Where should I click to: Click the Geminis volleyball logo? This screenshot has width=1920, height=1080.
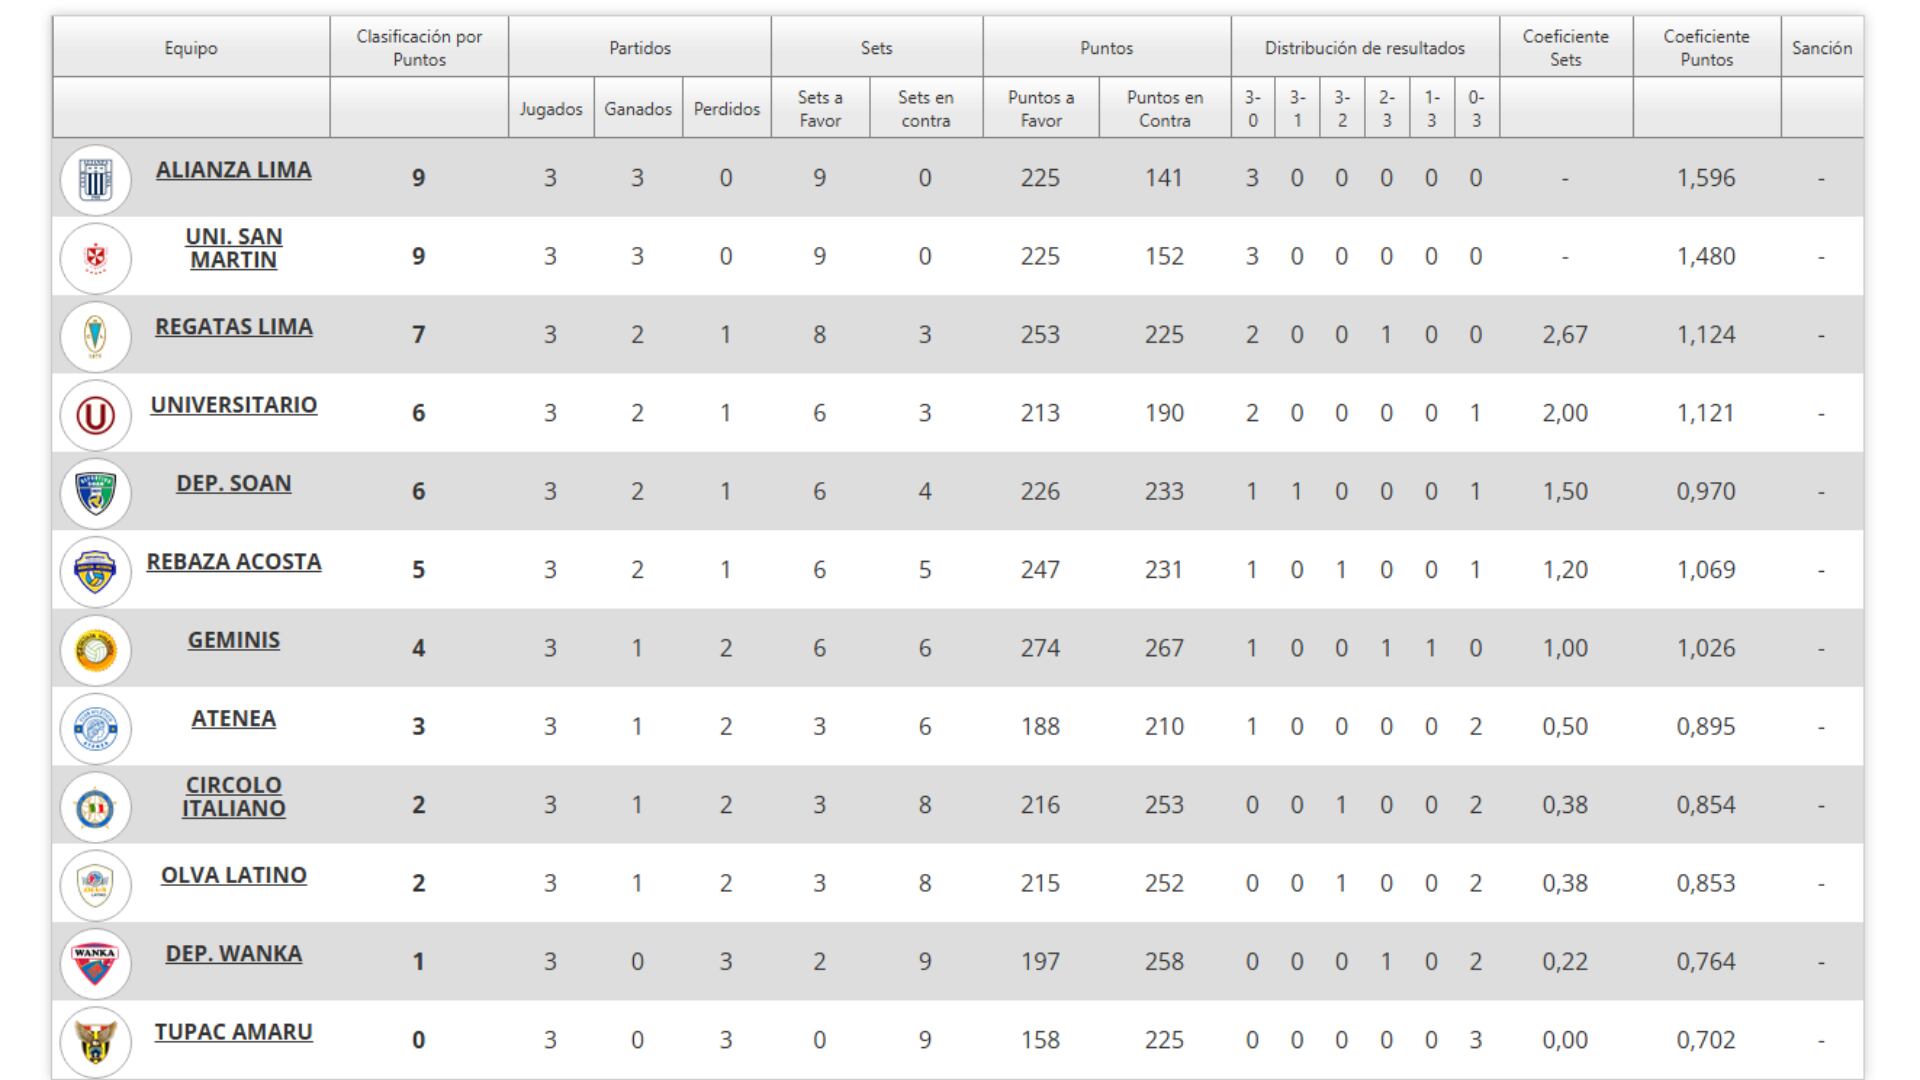[96, 650]
